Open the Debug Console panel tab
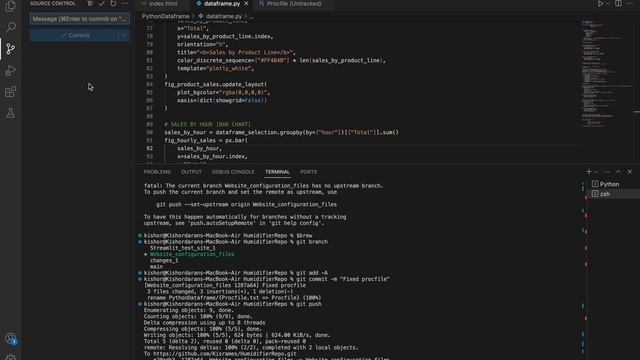 (233, 172)
